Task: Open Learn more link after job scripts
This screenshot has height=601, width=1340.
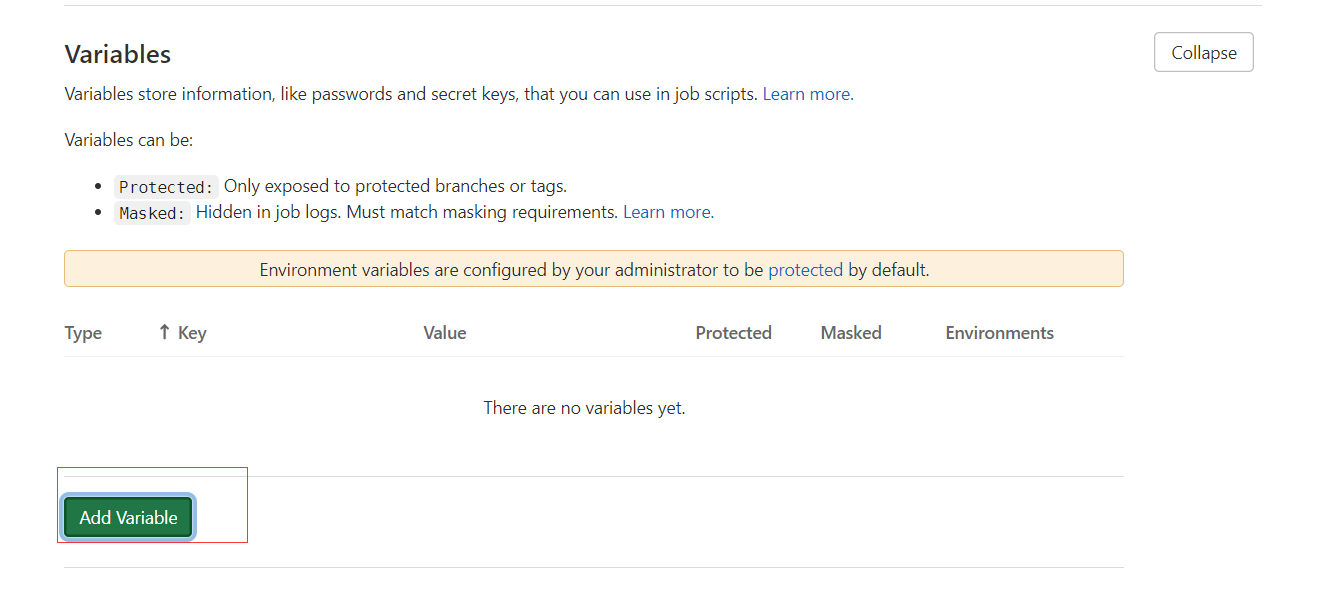Action: [807, 94]
